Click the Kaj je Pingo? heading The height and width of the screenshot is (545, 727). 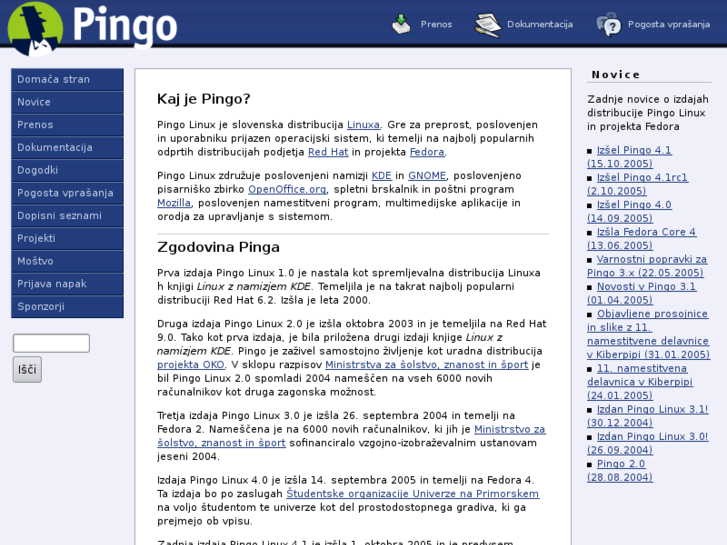click(x=204, y=99)
